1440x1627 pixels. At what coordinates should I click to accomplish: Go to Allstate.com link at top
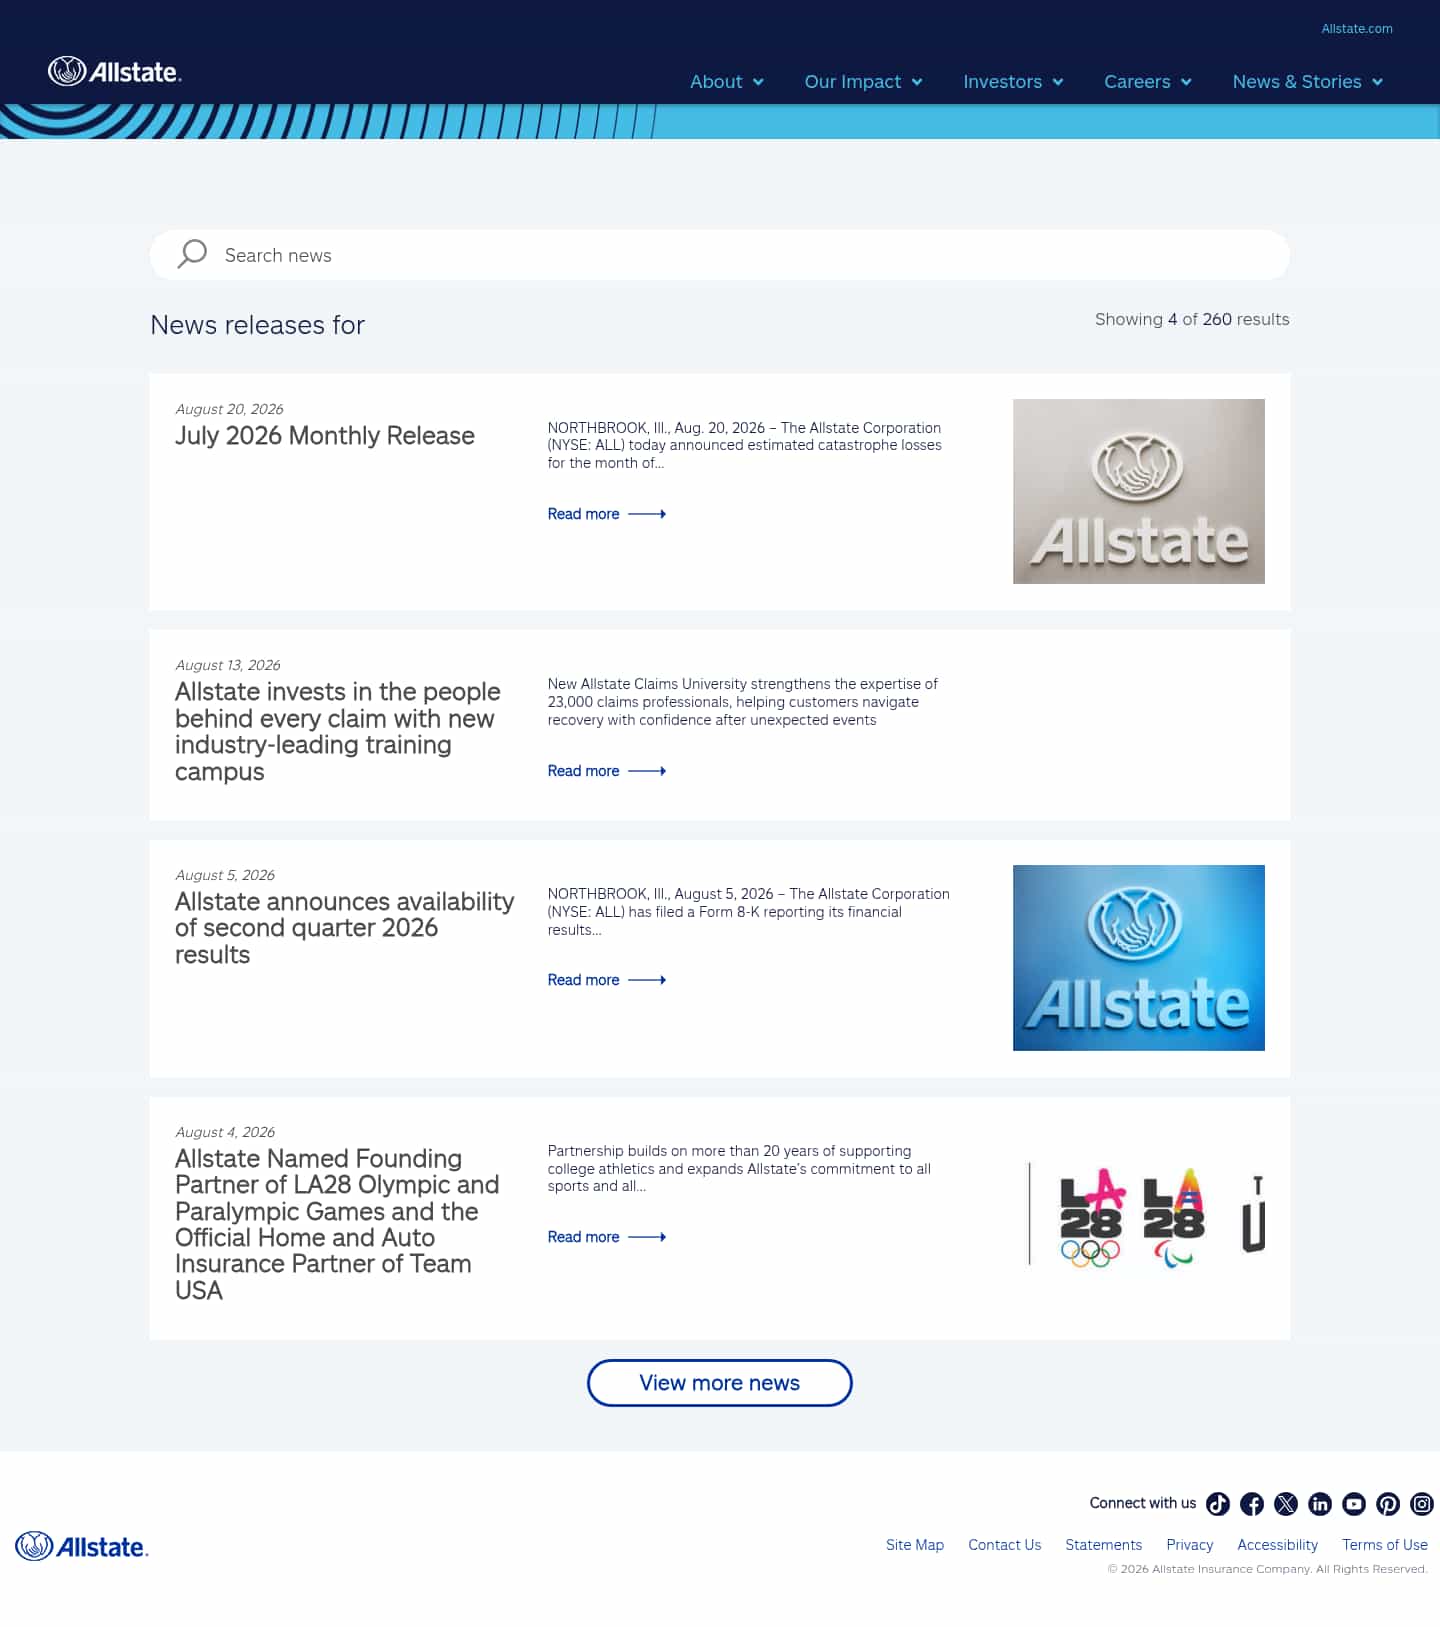click(1357, 29)
